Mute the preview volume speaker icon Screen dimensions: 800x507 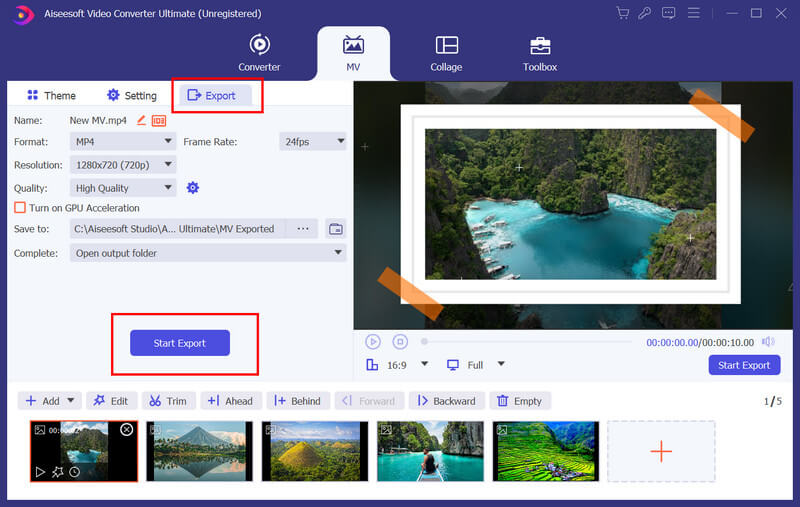point(768,342)
